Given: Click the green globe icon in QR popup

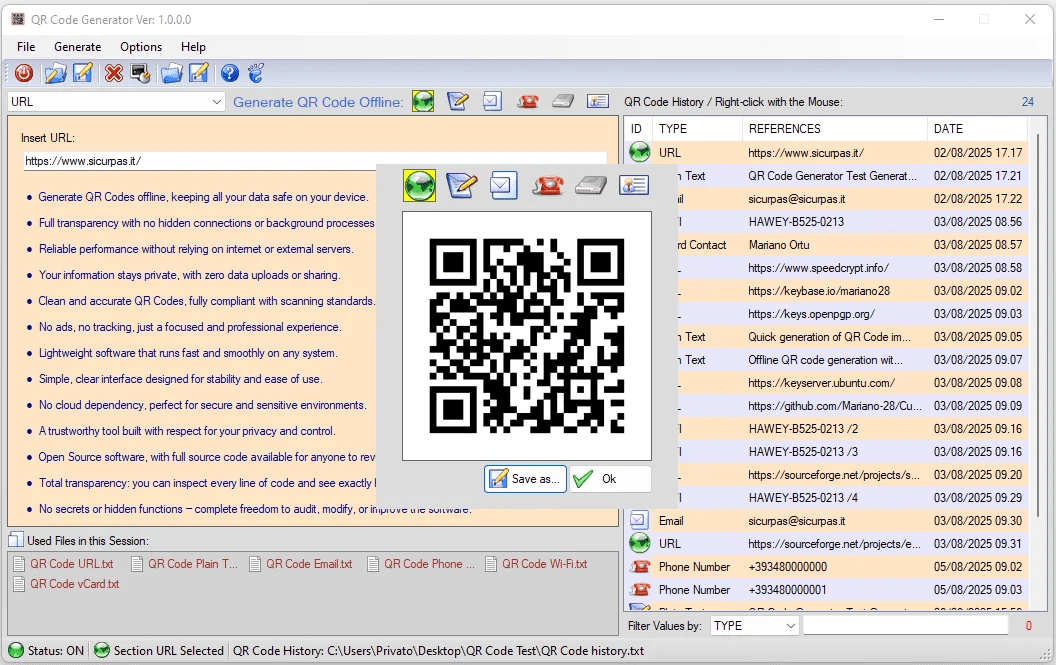Looking at the screenshot, I should tap(420, 185).
